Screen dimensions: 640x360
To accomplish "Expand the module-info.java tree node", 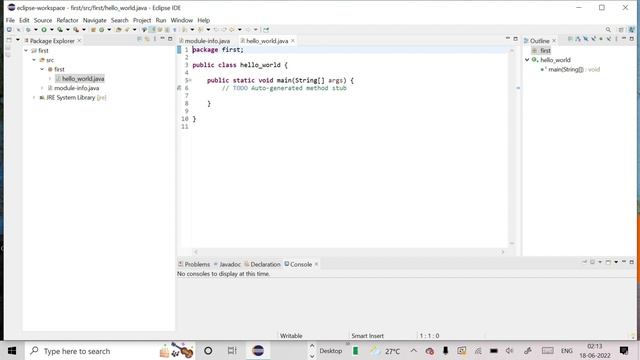I will coord(42,88).
